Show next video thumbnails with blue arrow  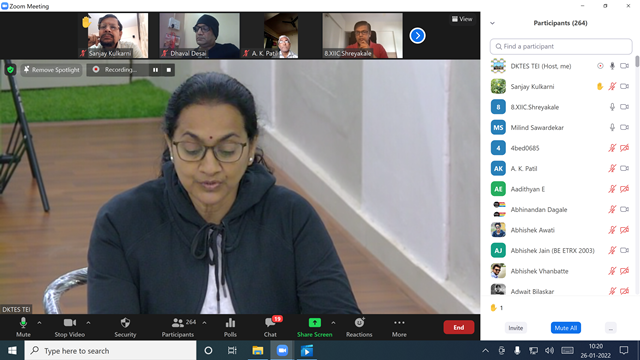tap(417, 36)
